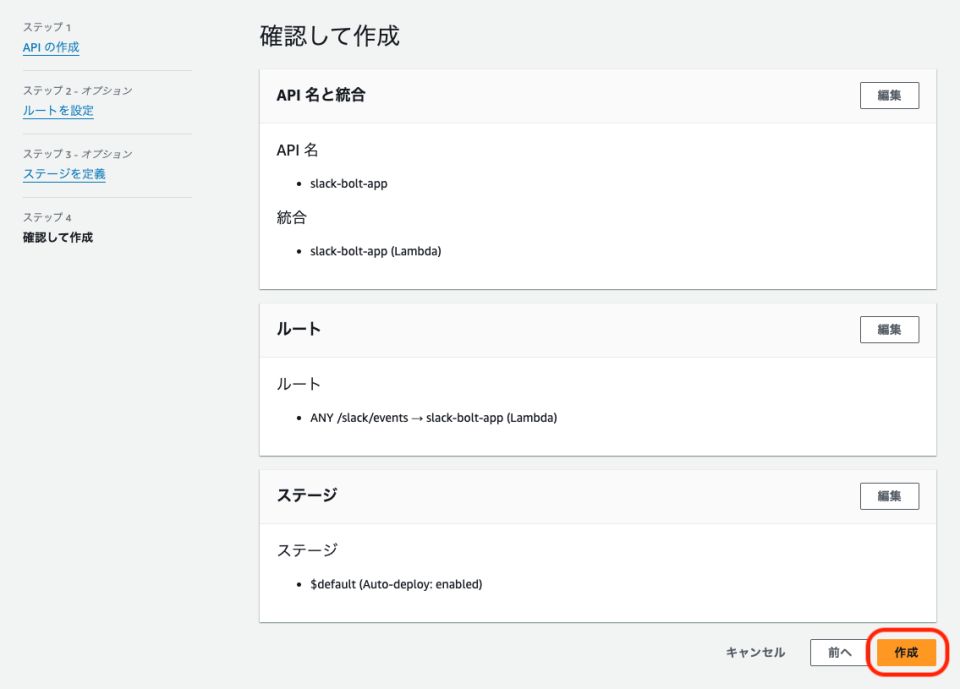
Task: Click キャンセル to cancel the wizard
Action: [x=754, y=652]
